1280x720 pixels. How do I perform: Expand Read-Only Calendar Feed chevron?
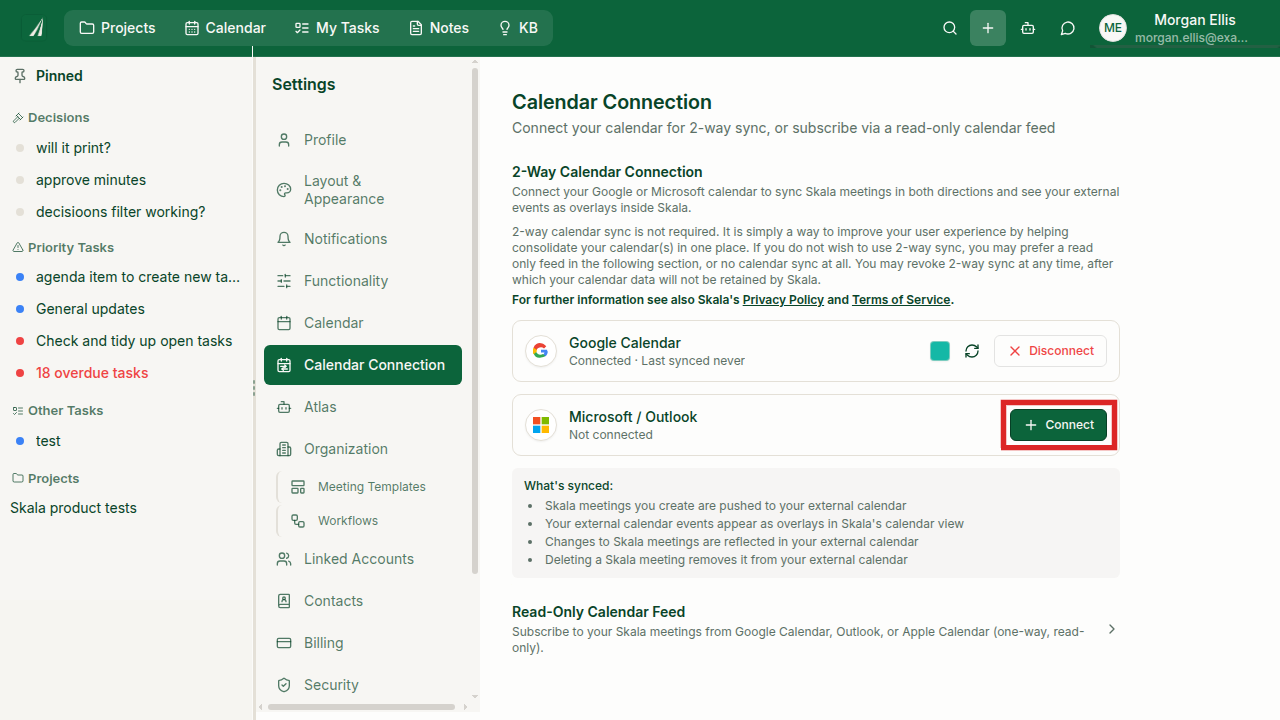[1112, 629]
